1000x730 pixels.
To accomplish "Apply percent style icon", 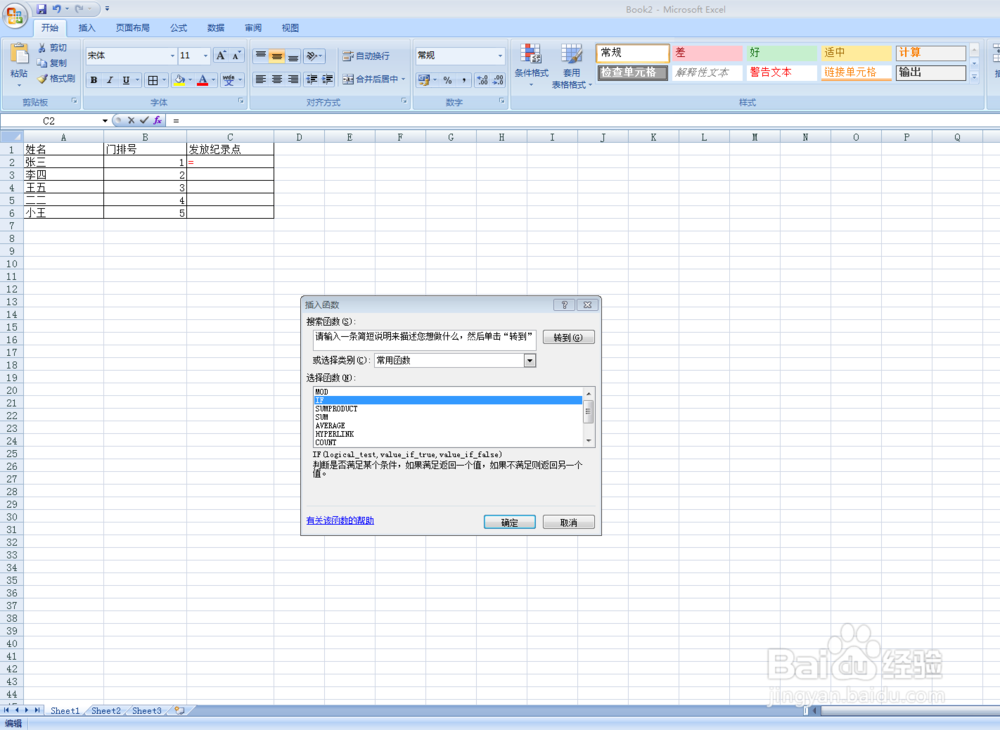I will tap(448, 80).
